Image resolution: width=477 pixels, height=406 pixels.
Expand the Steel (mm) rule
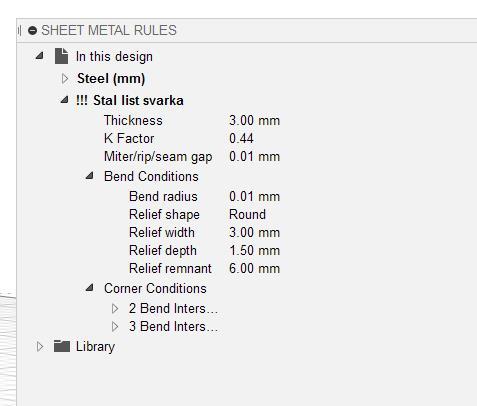click(x=65, y=79)
